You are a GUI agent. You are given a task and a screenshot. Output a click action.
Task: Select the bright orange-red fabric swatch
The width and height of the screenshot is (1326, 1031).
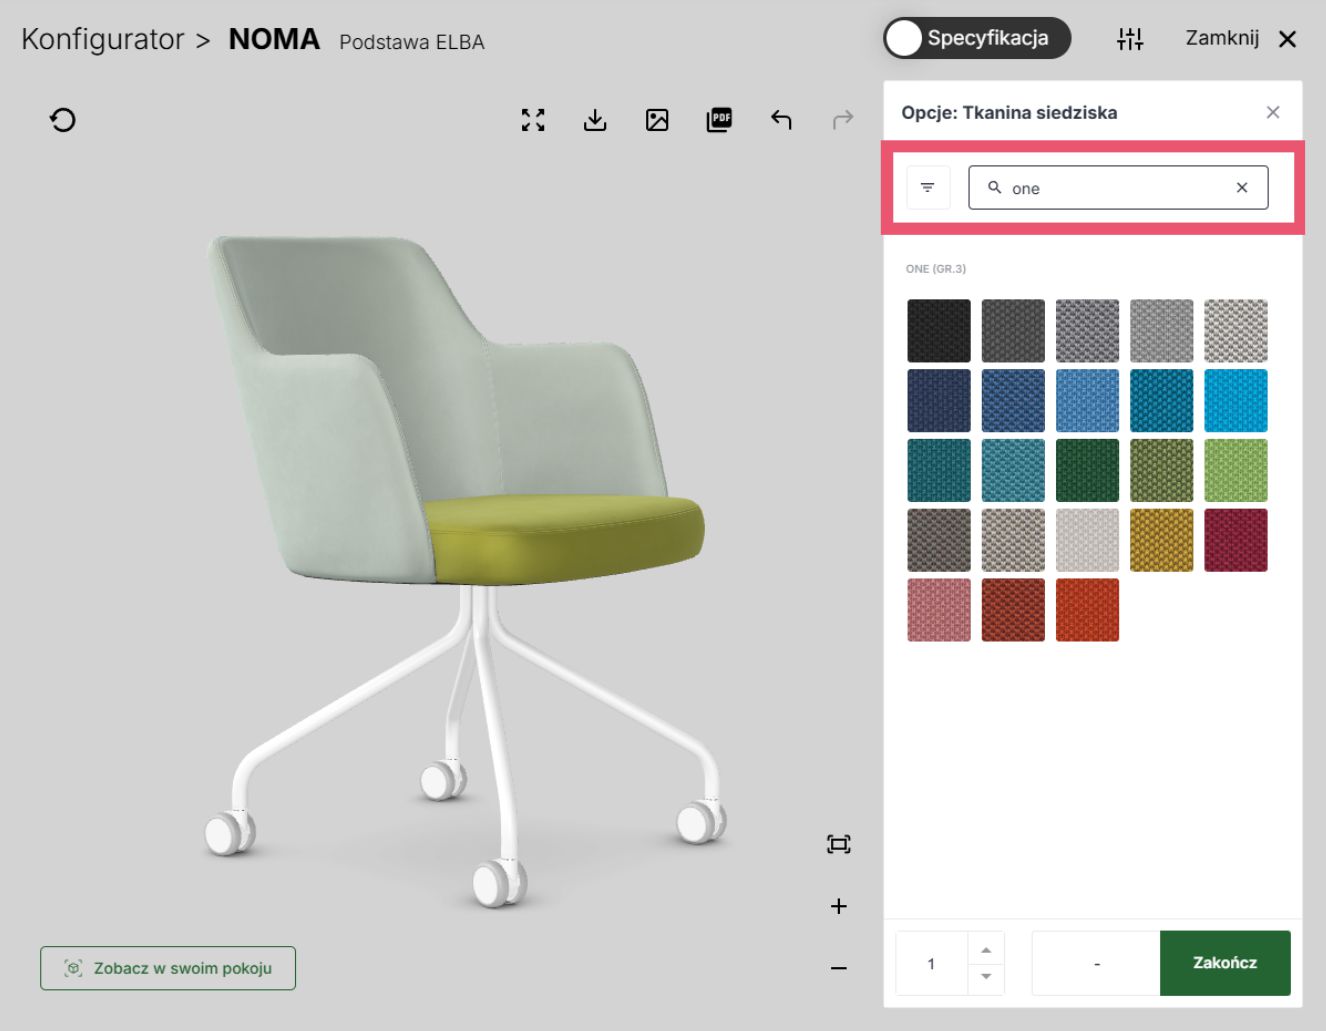(x=1087, y=610)
